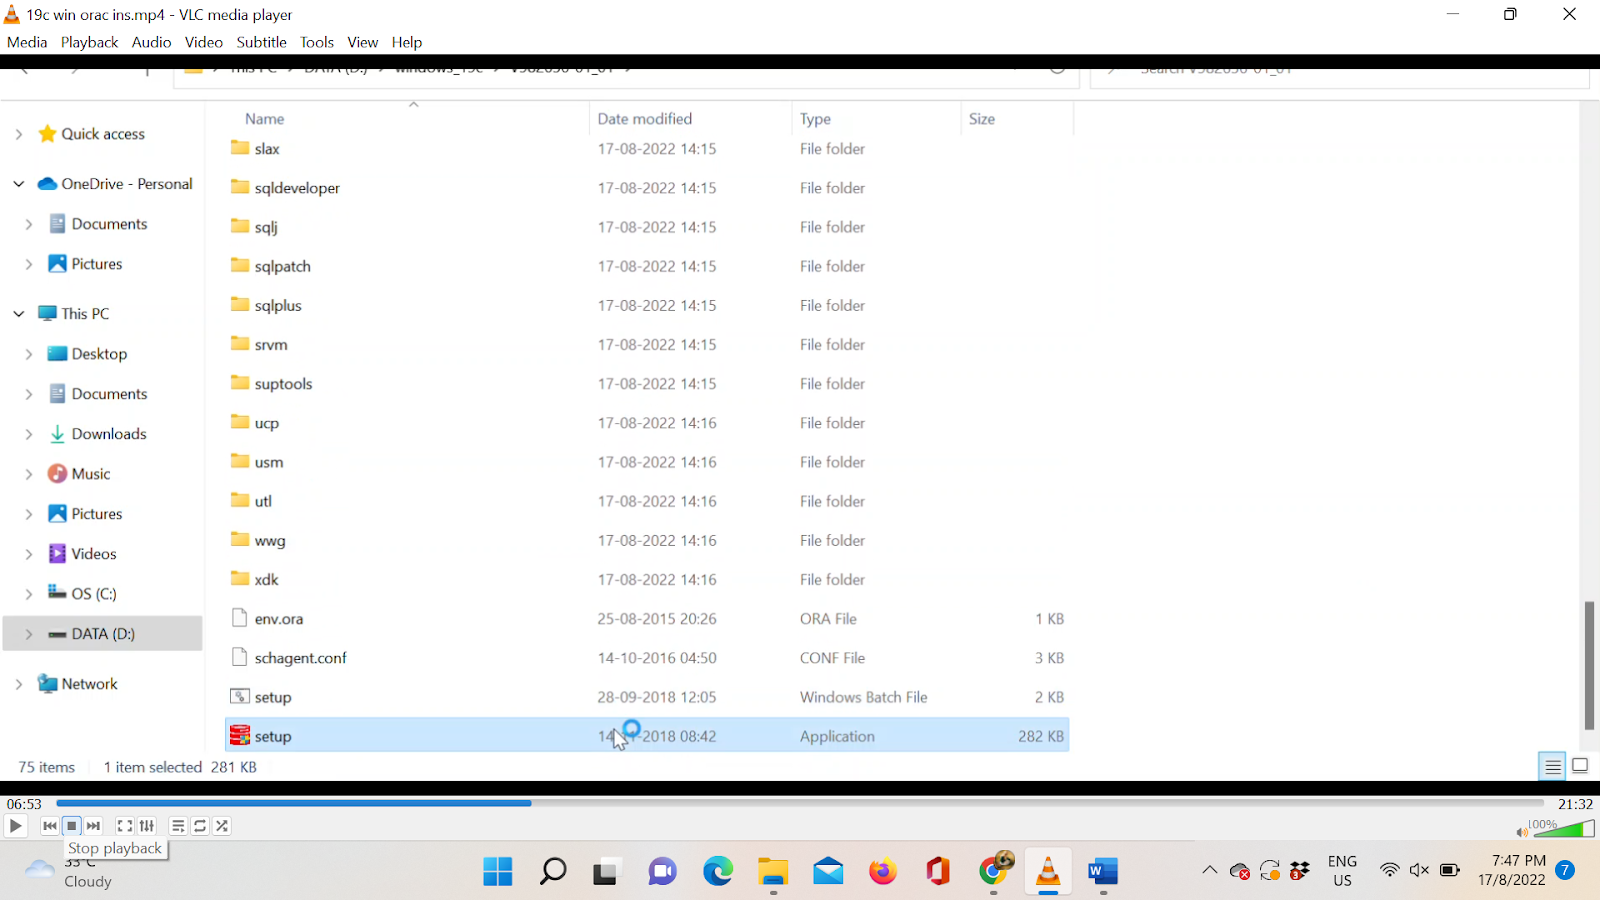Jump to previous media in VLC
Image resolution: width=1600 pixels, height=900 pixels.
coord(50,826)
